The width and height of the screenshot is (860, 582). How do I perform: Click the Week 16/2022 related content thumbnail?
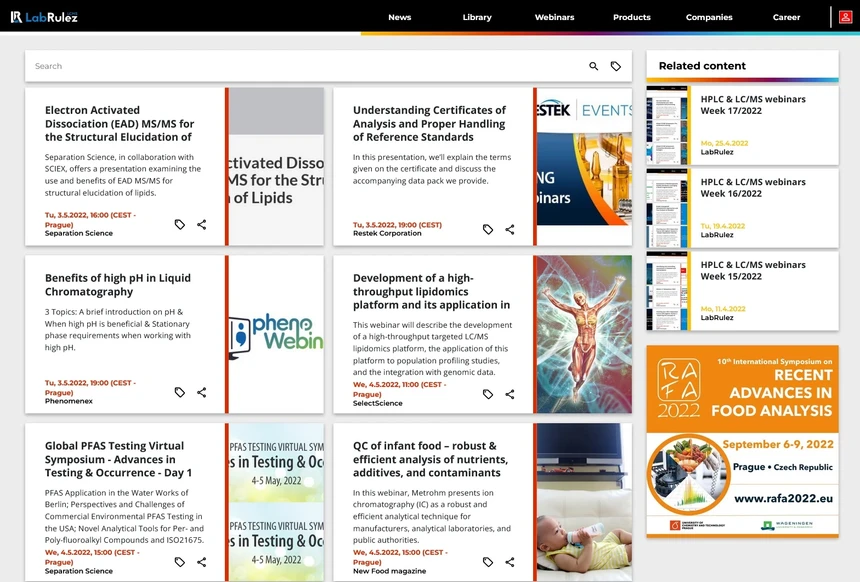point(667,208)
